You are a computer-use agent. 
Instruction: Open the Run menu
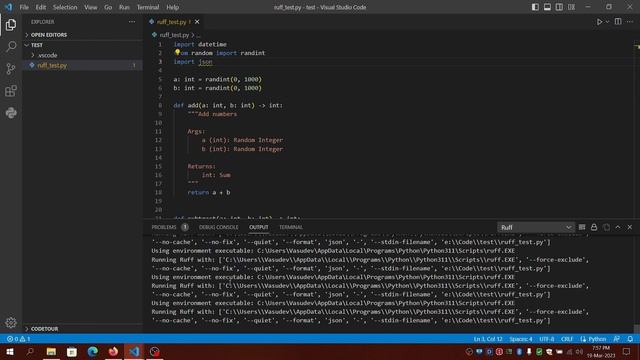(x=124, y=7)
